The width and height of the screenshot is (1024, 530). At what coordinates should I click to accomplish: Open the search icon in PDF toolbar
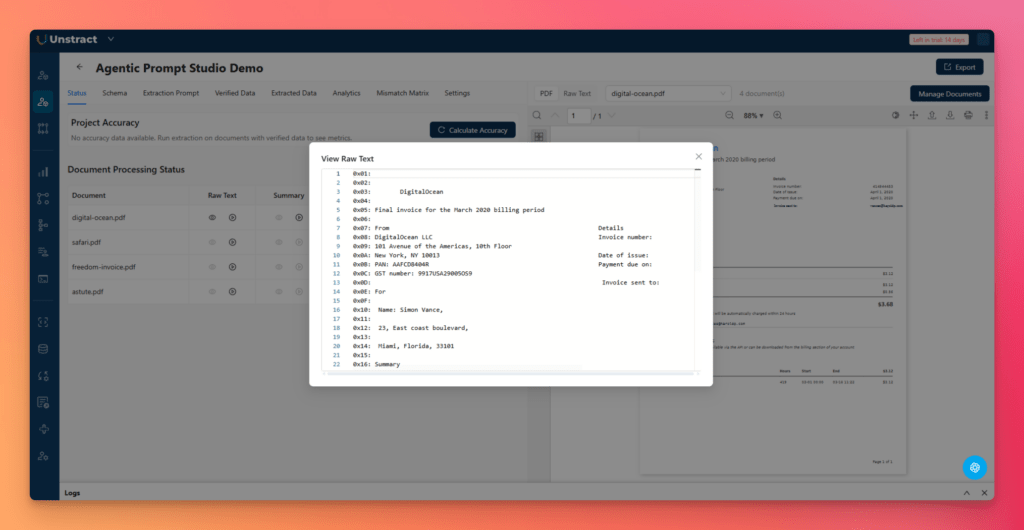(537, 116)
